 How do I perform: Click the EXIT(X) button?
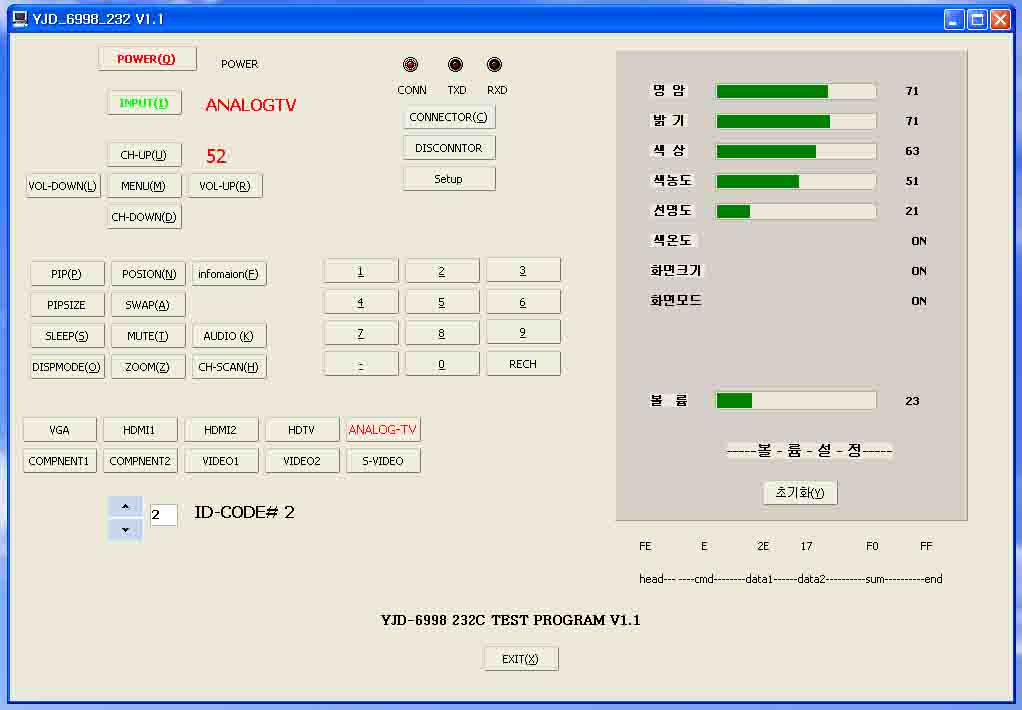pos(521,659)
